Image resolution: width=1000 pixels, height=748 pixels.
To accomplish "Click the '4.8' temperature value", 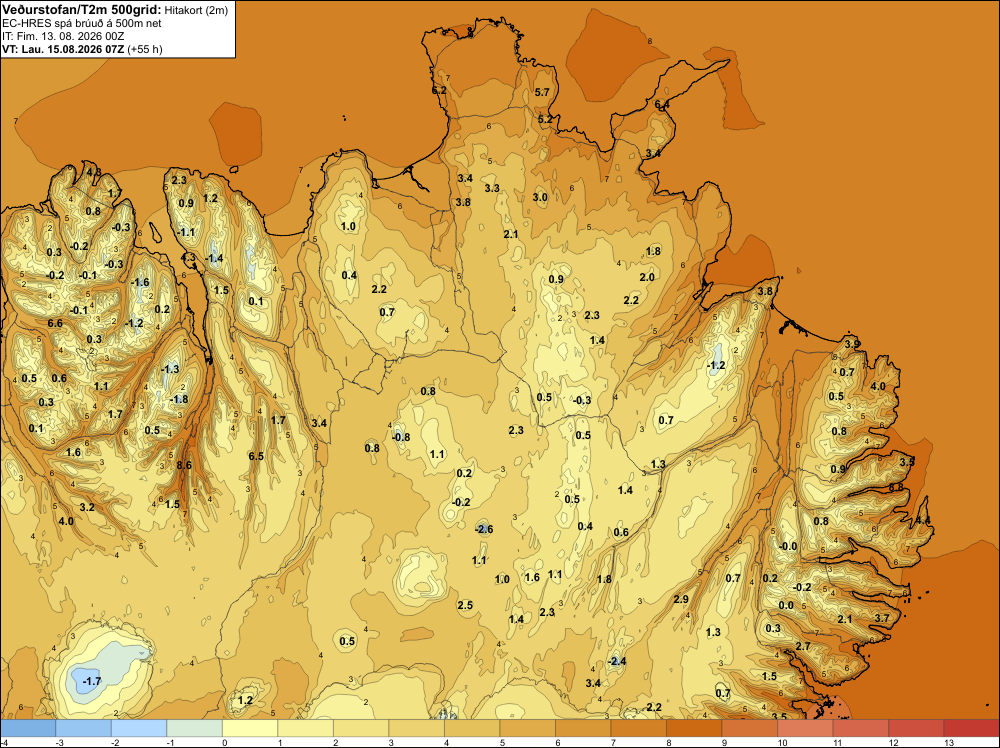I will 93,172.
